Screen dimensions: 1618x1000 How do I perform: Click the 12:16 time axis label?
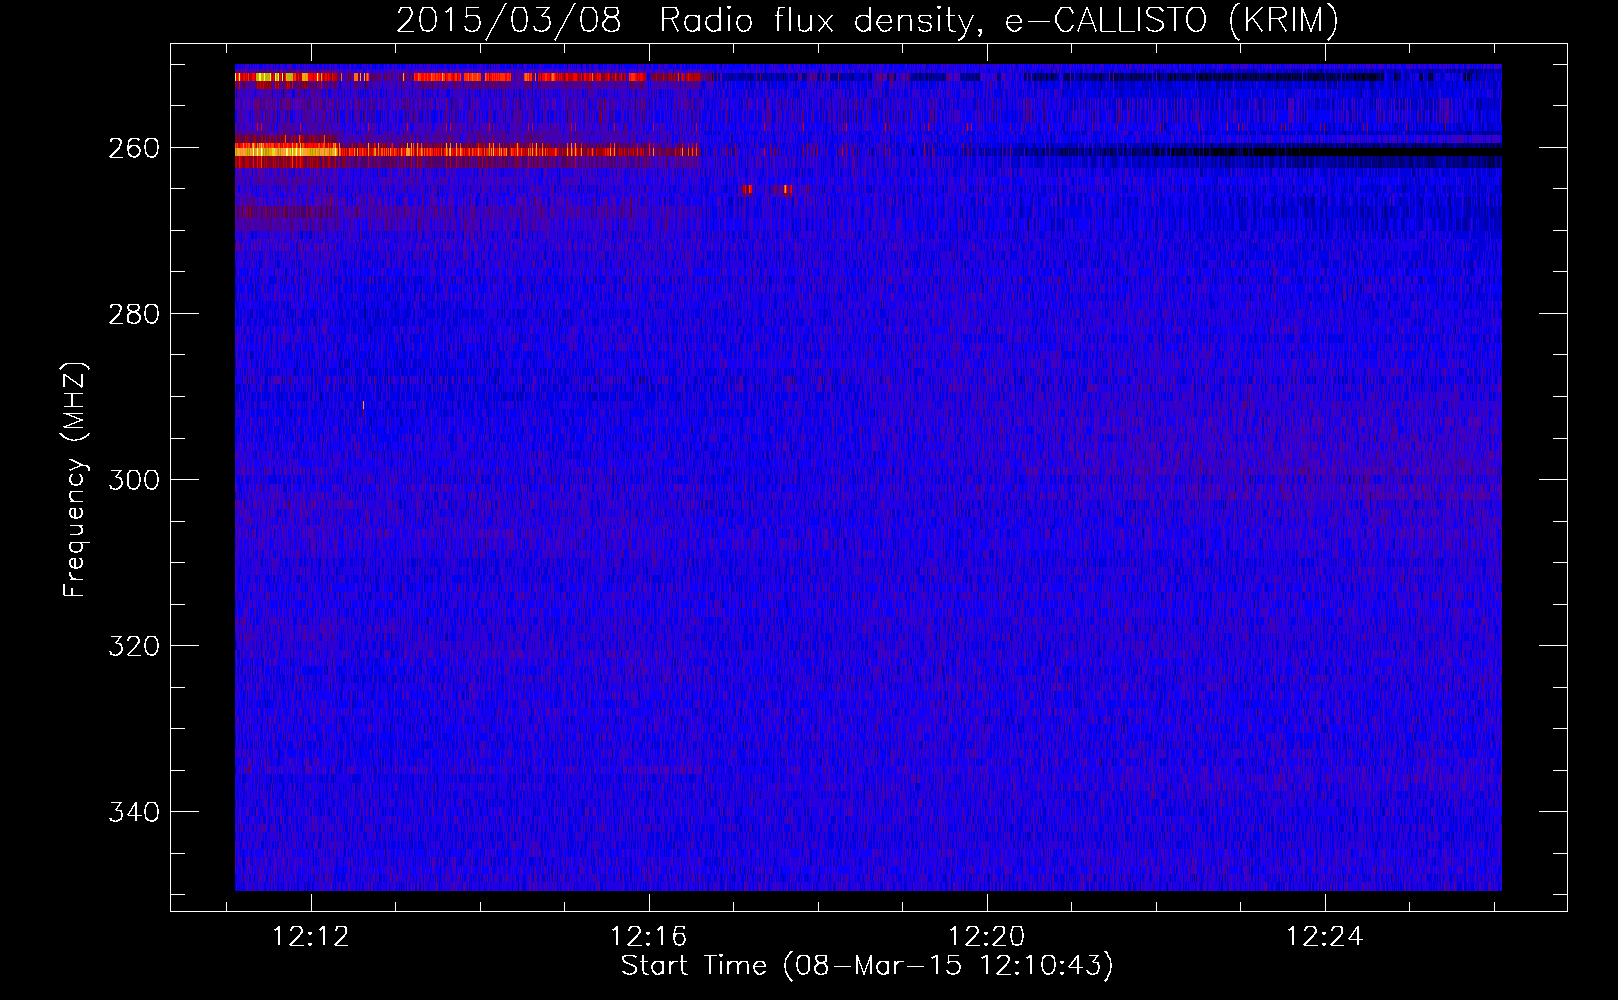pyautogui.click(x=649, y=937)
